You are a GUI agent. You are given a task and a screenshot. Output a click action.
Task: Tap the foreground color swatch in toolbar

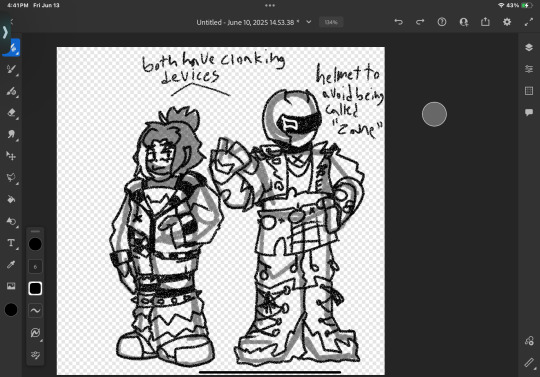coord(11,310)
